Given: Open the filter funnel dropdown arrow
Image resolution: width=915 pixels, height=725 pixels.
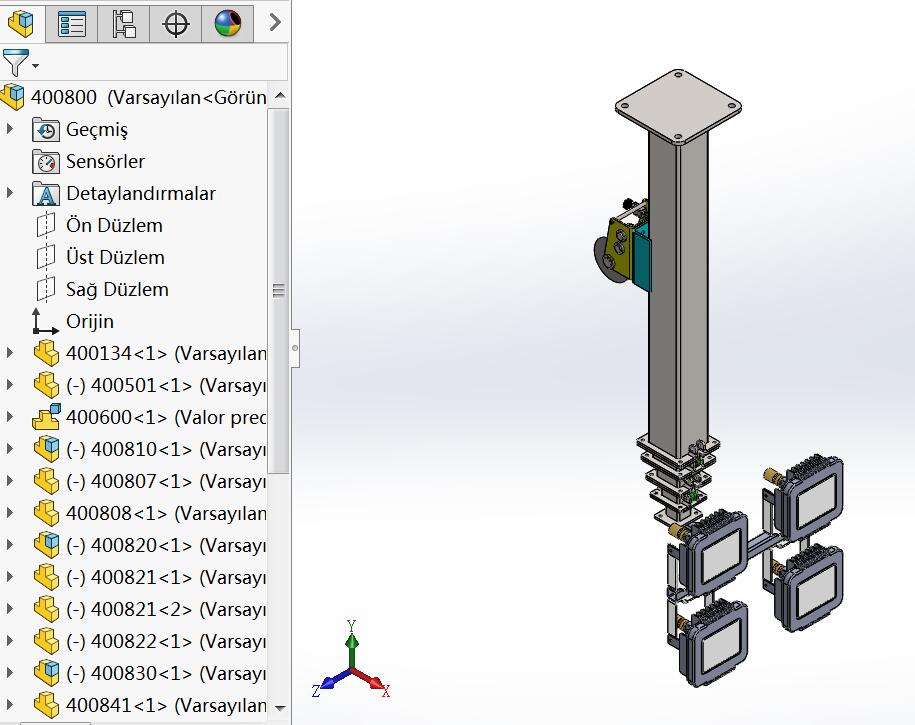Looking at the screenshot, I should (x=36, y=66).
